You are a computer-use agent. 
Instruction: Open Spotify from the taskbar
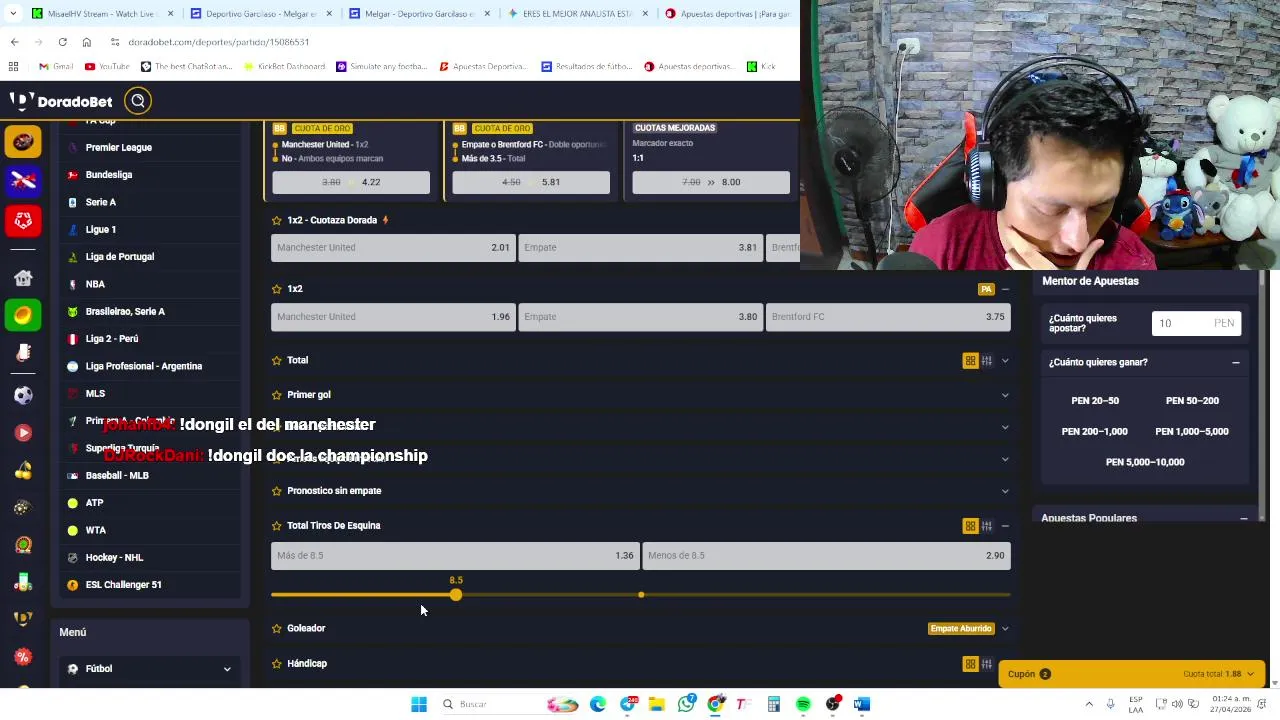[x=803, y=704]
